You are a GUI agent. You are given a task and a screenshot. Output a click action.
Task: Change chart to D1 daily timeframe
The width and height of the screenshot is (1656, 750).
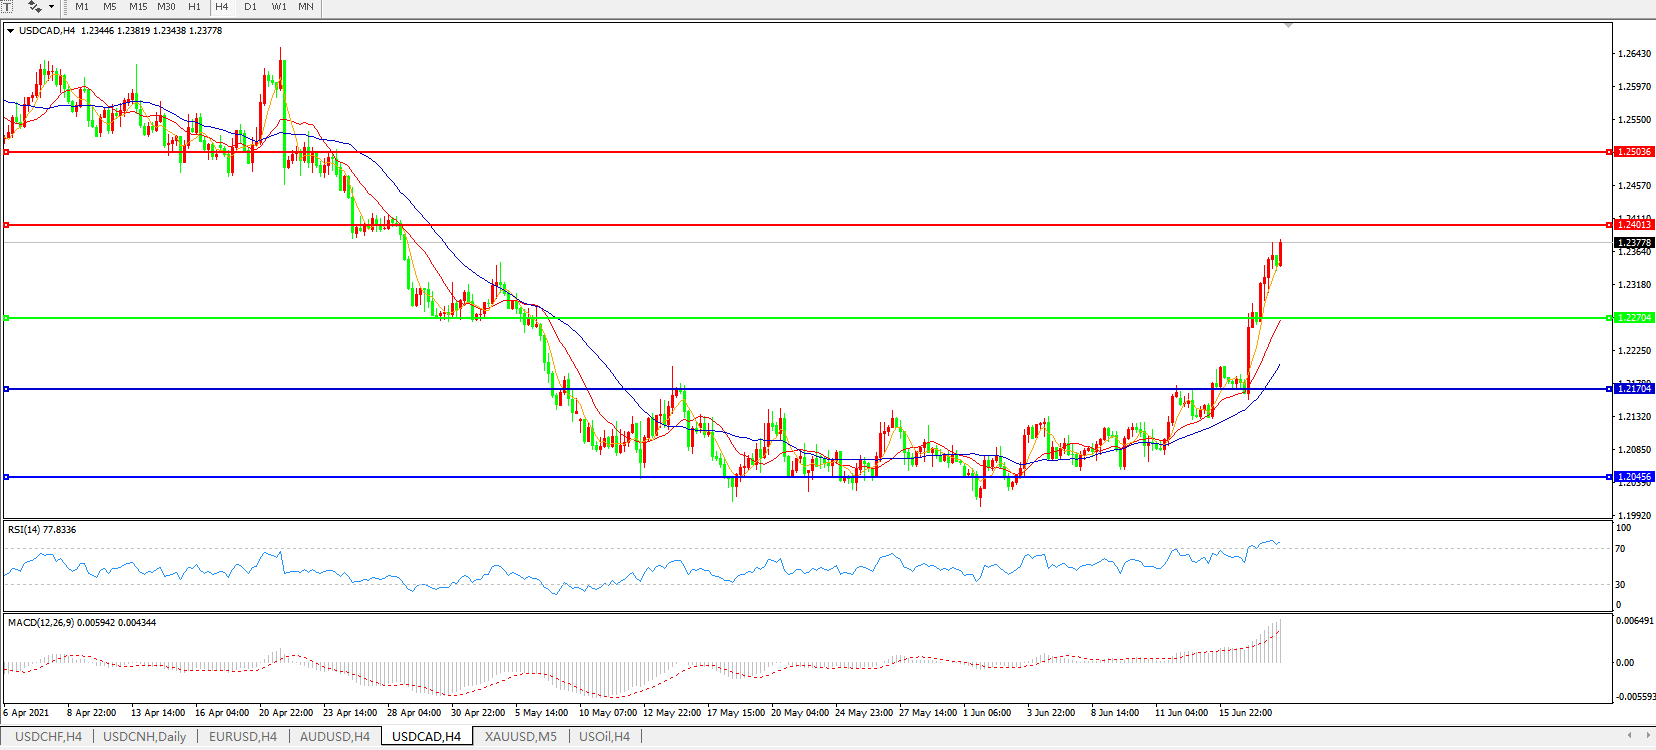250,7
